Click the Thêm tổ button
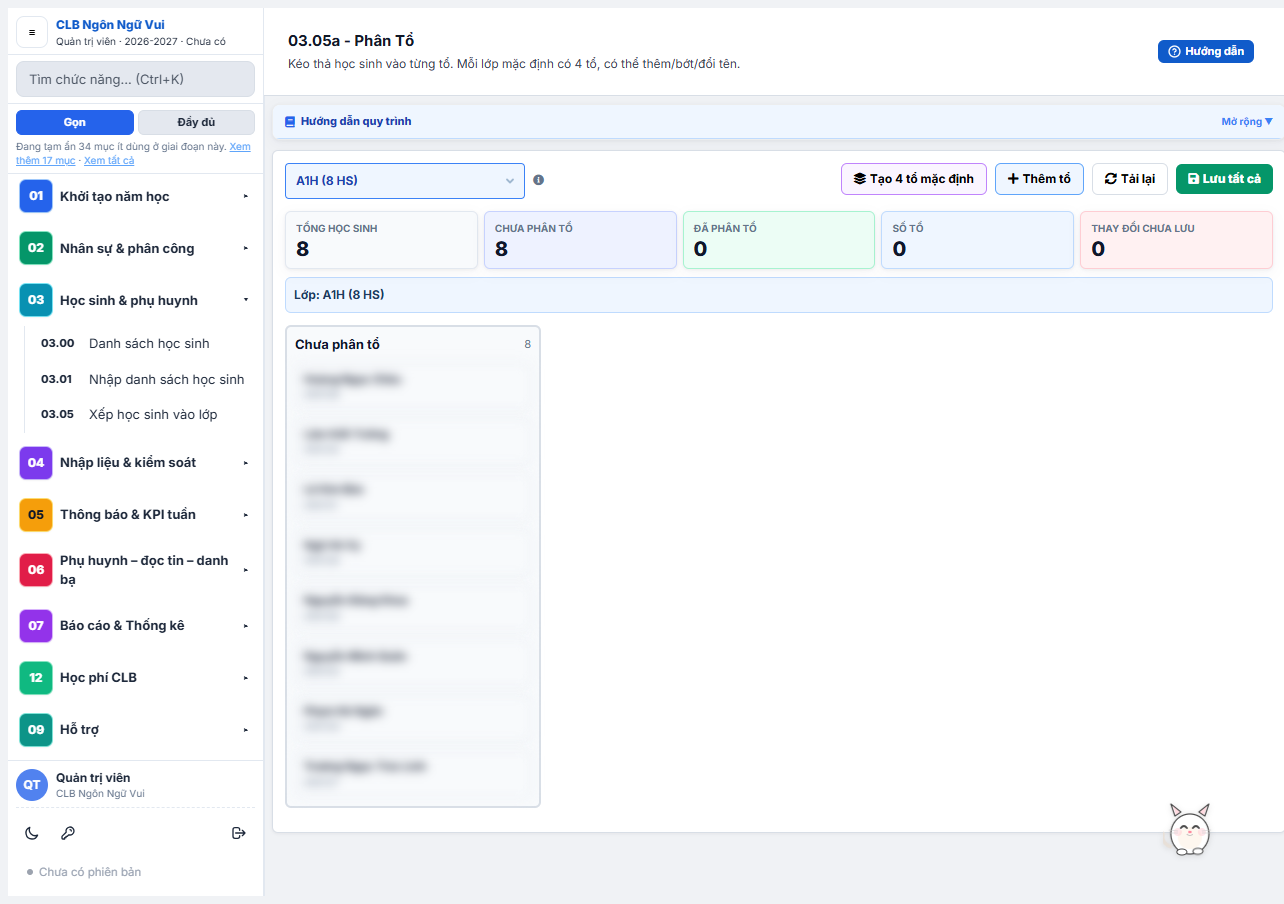 1039,179
